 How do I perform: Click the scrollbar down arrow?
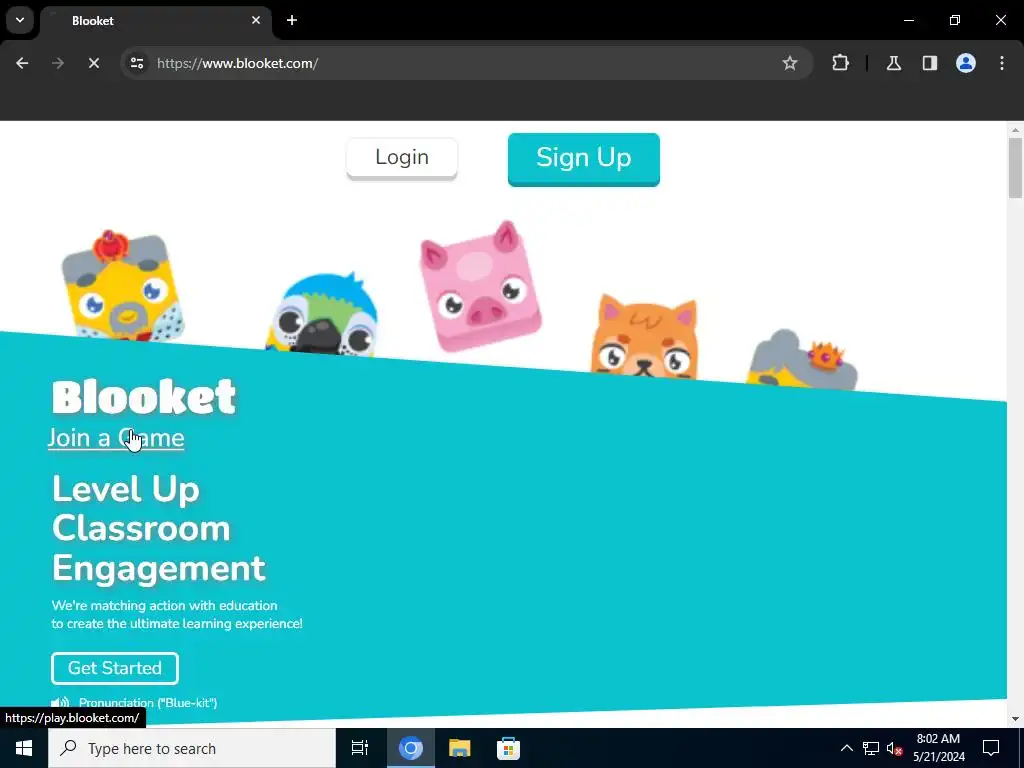(x=1015, y=719)
